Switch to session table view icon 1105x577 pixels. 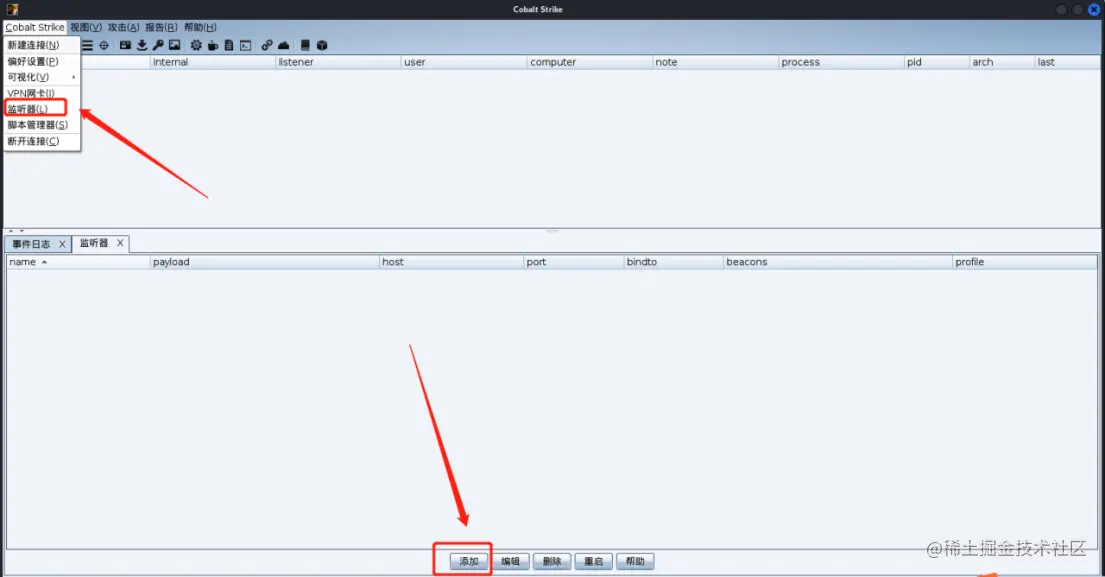coord(87,45)
